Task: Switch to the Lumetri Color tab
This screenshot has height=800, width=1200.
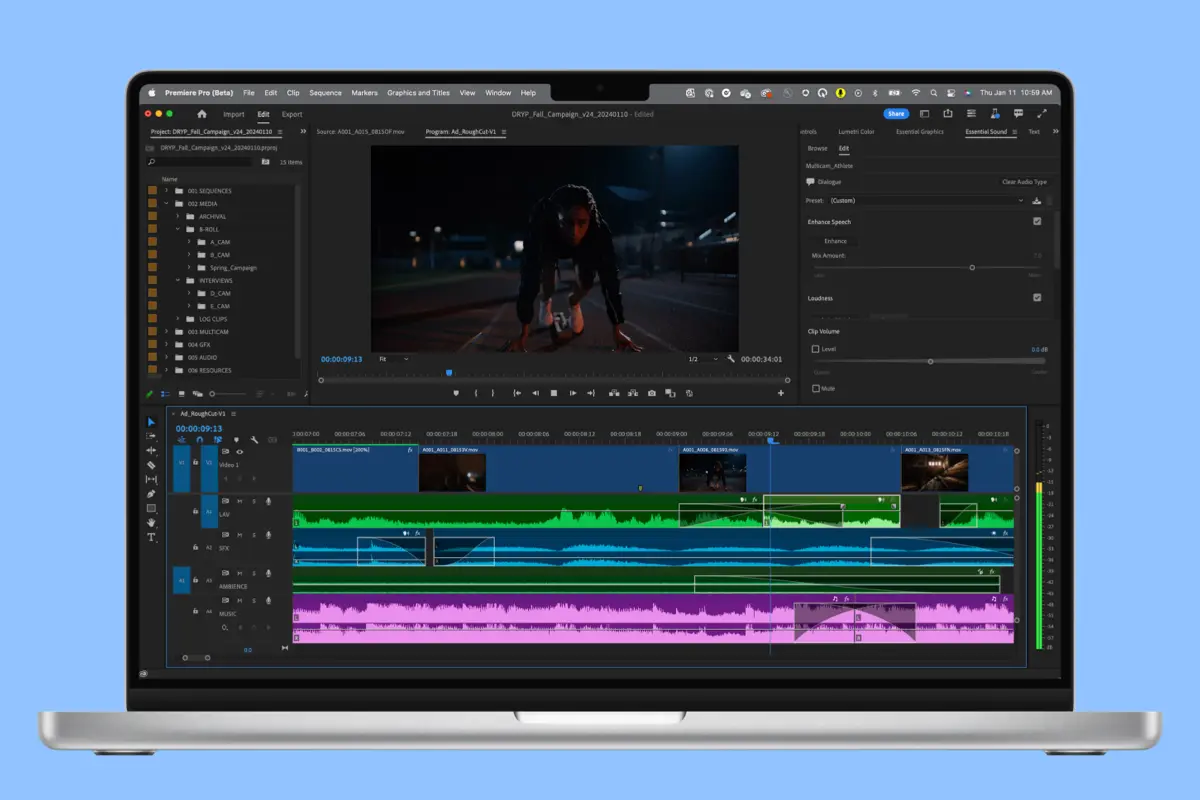Action: tap(856, 132)
